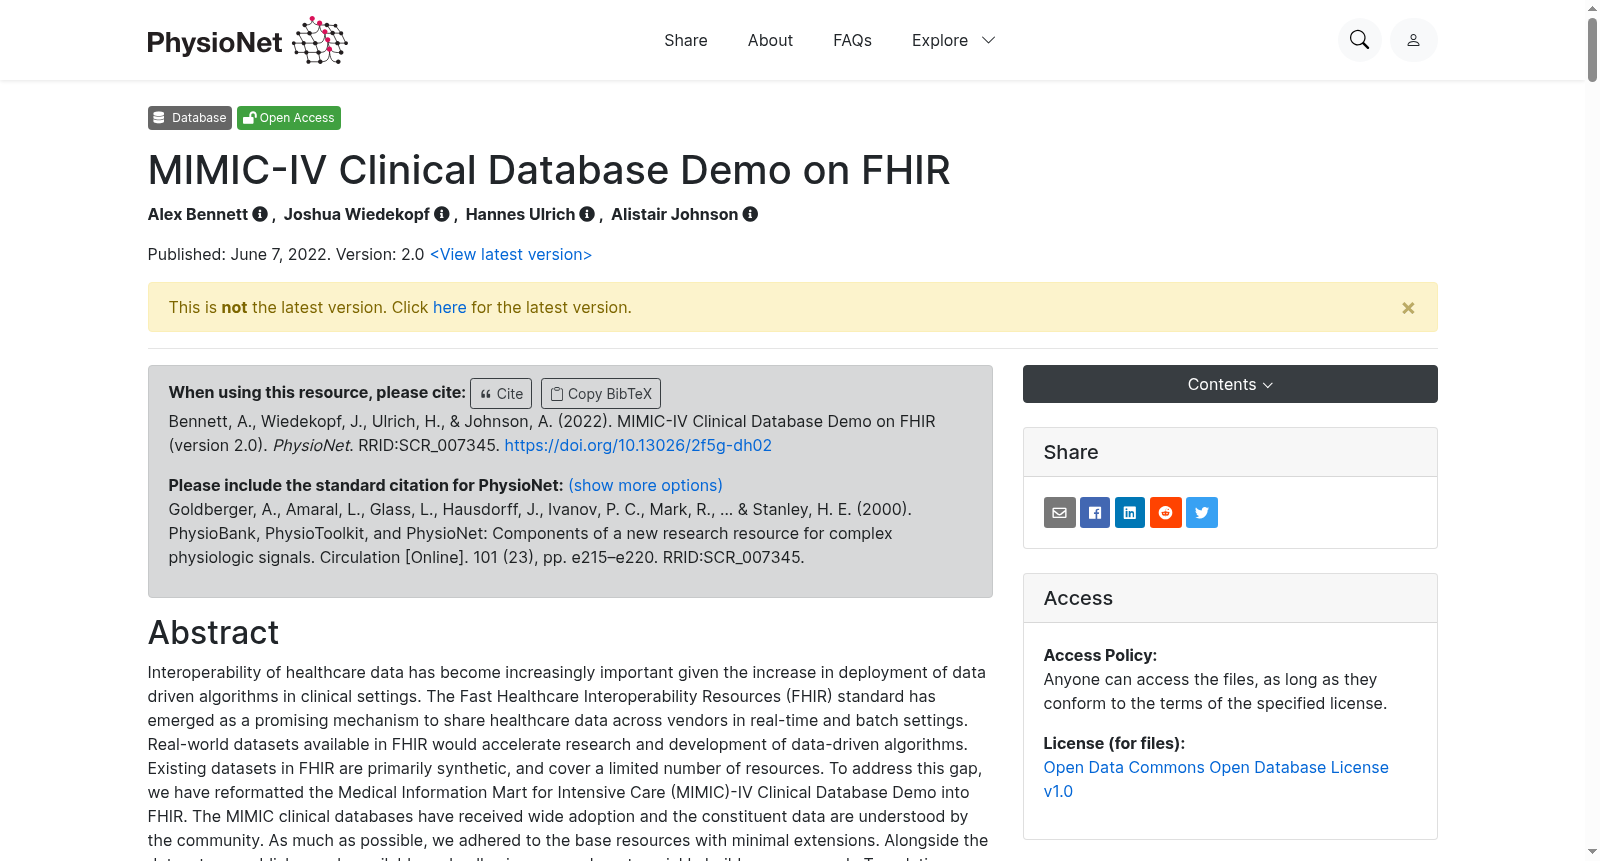Open the View latest version link
The width and height of the screenshot is (1600, 861).
pyautogui.click(x=511, y=254)
